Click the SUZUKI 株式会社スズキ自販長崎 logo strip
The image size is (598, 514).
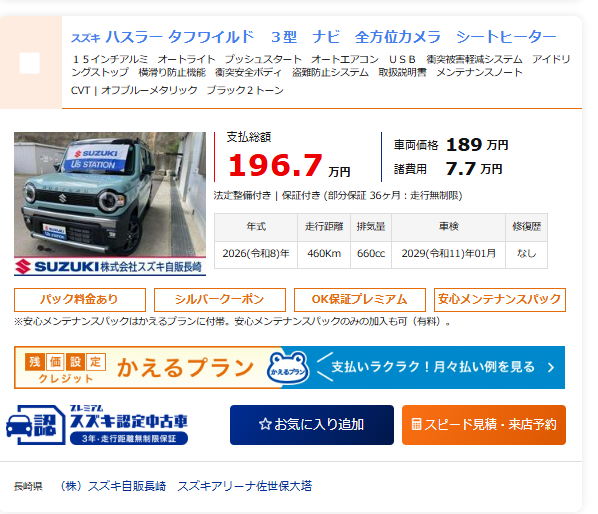110,267
